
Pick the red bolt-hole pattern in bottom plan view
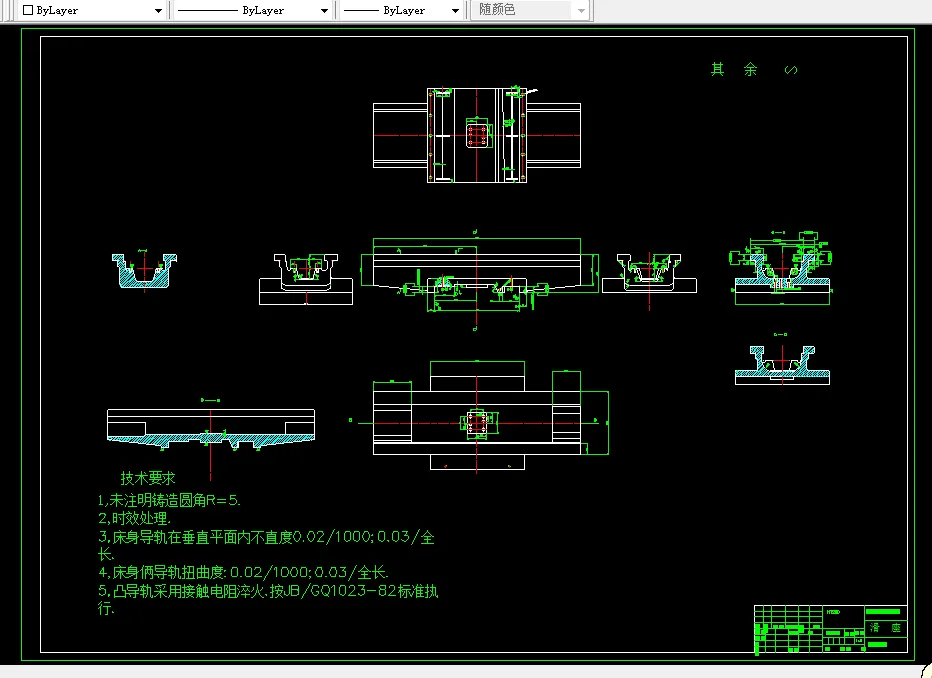(477, 423)
